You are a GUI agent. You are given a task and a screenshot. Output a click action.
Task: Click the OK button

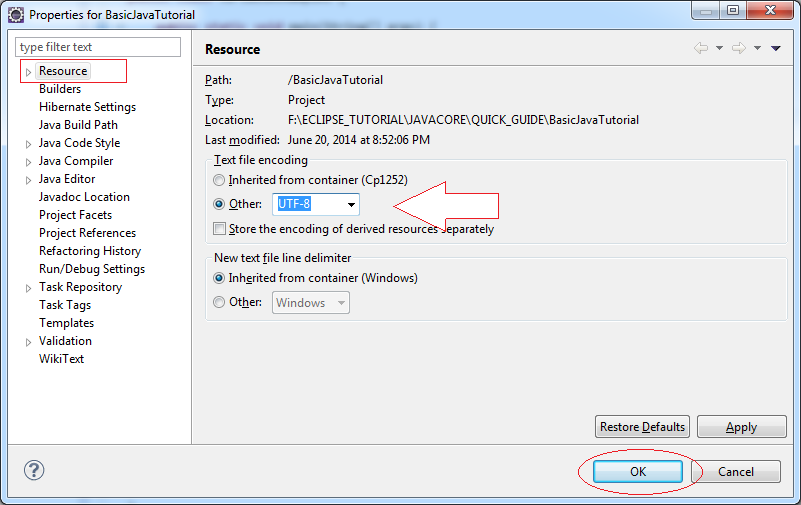[638, 471]
